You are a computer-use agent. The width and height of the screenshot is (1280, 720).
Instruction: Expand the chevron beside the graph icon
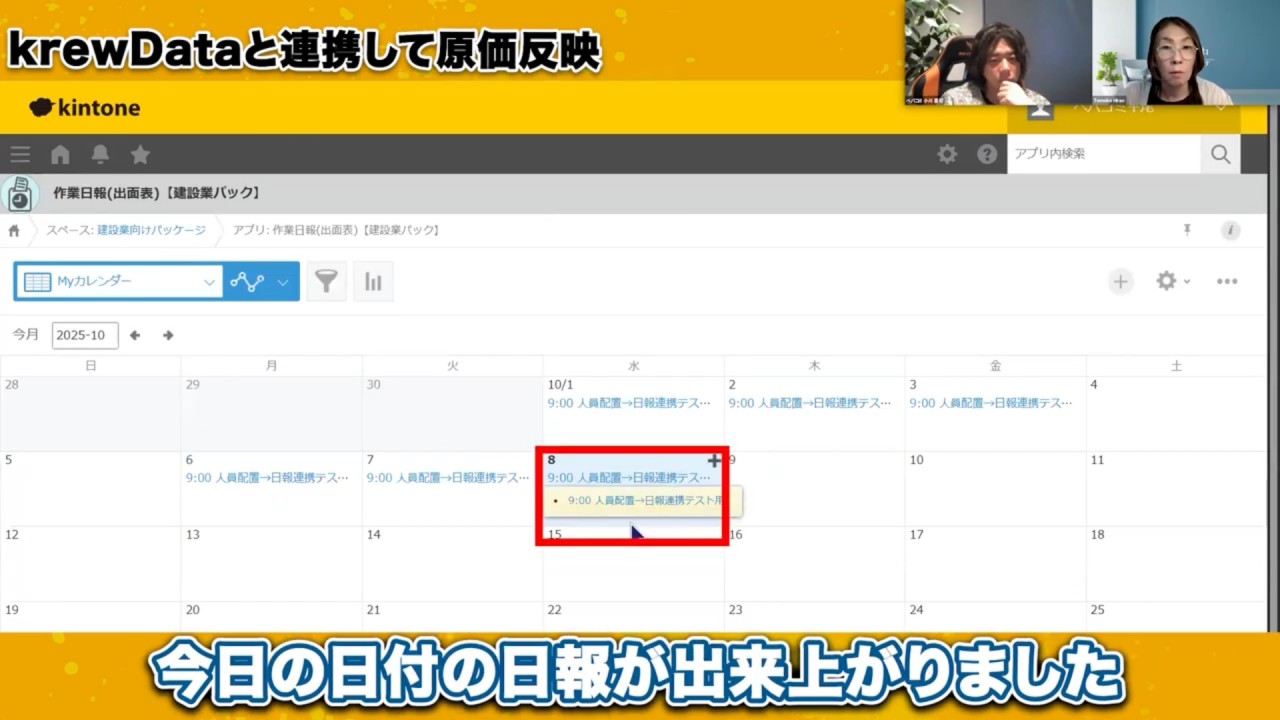[x=281, y=281]
